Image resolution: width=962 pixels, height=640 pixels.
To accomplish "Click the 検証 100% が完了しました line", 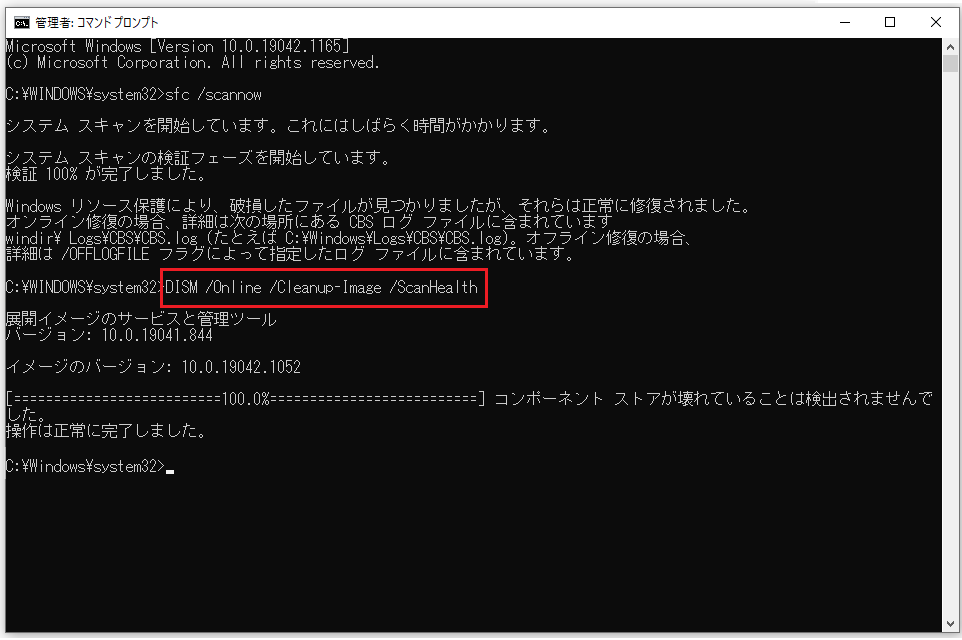I will (98, 174).
